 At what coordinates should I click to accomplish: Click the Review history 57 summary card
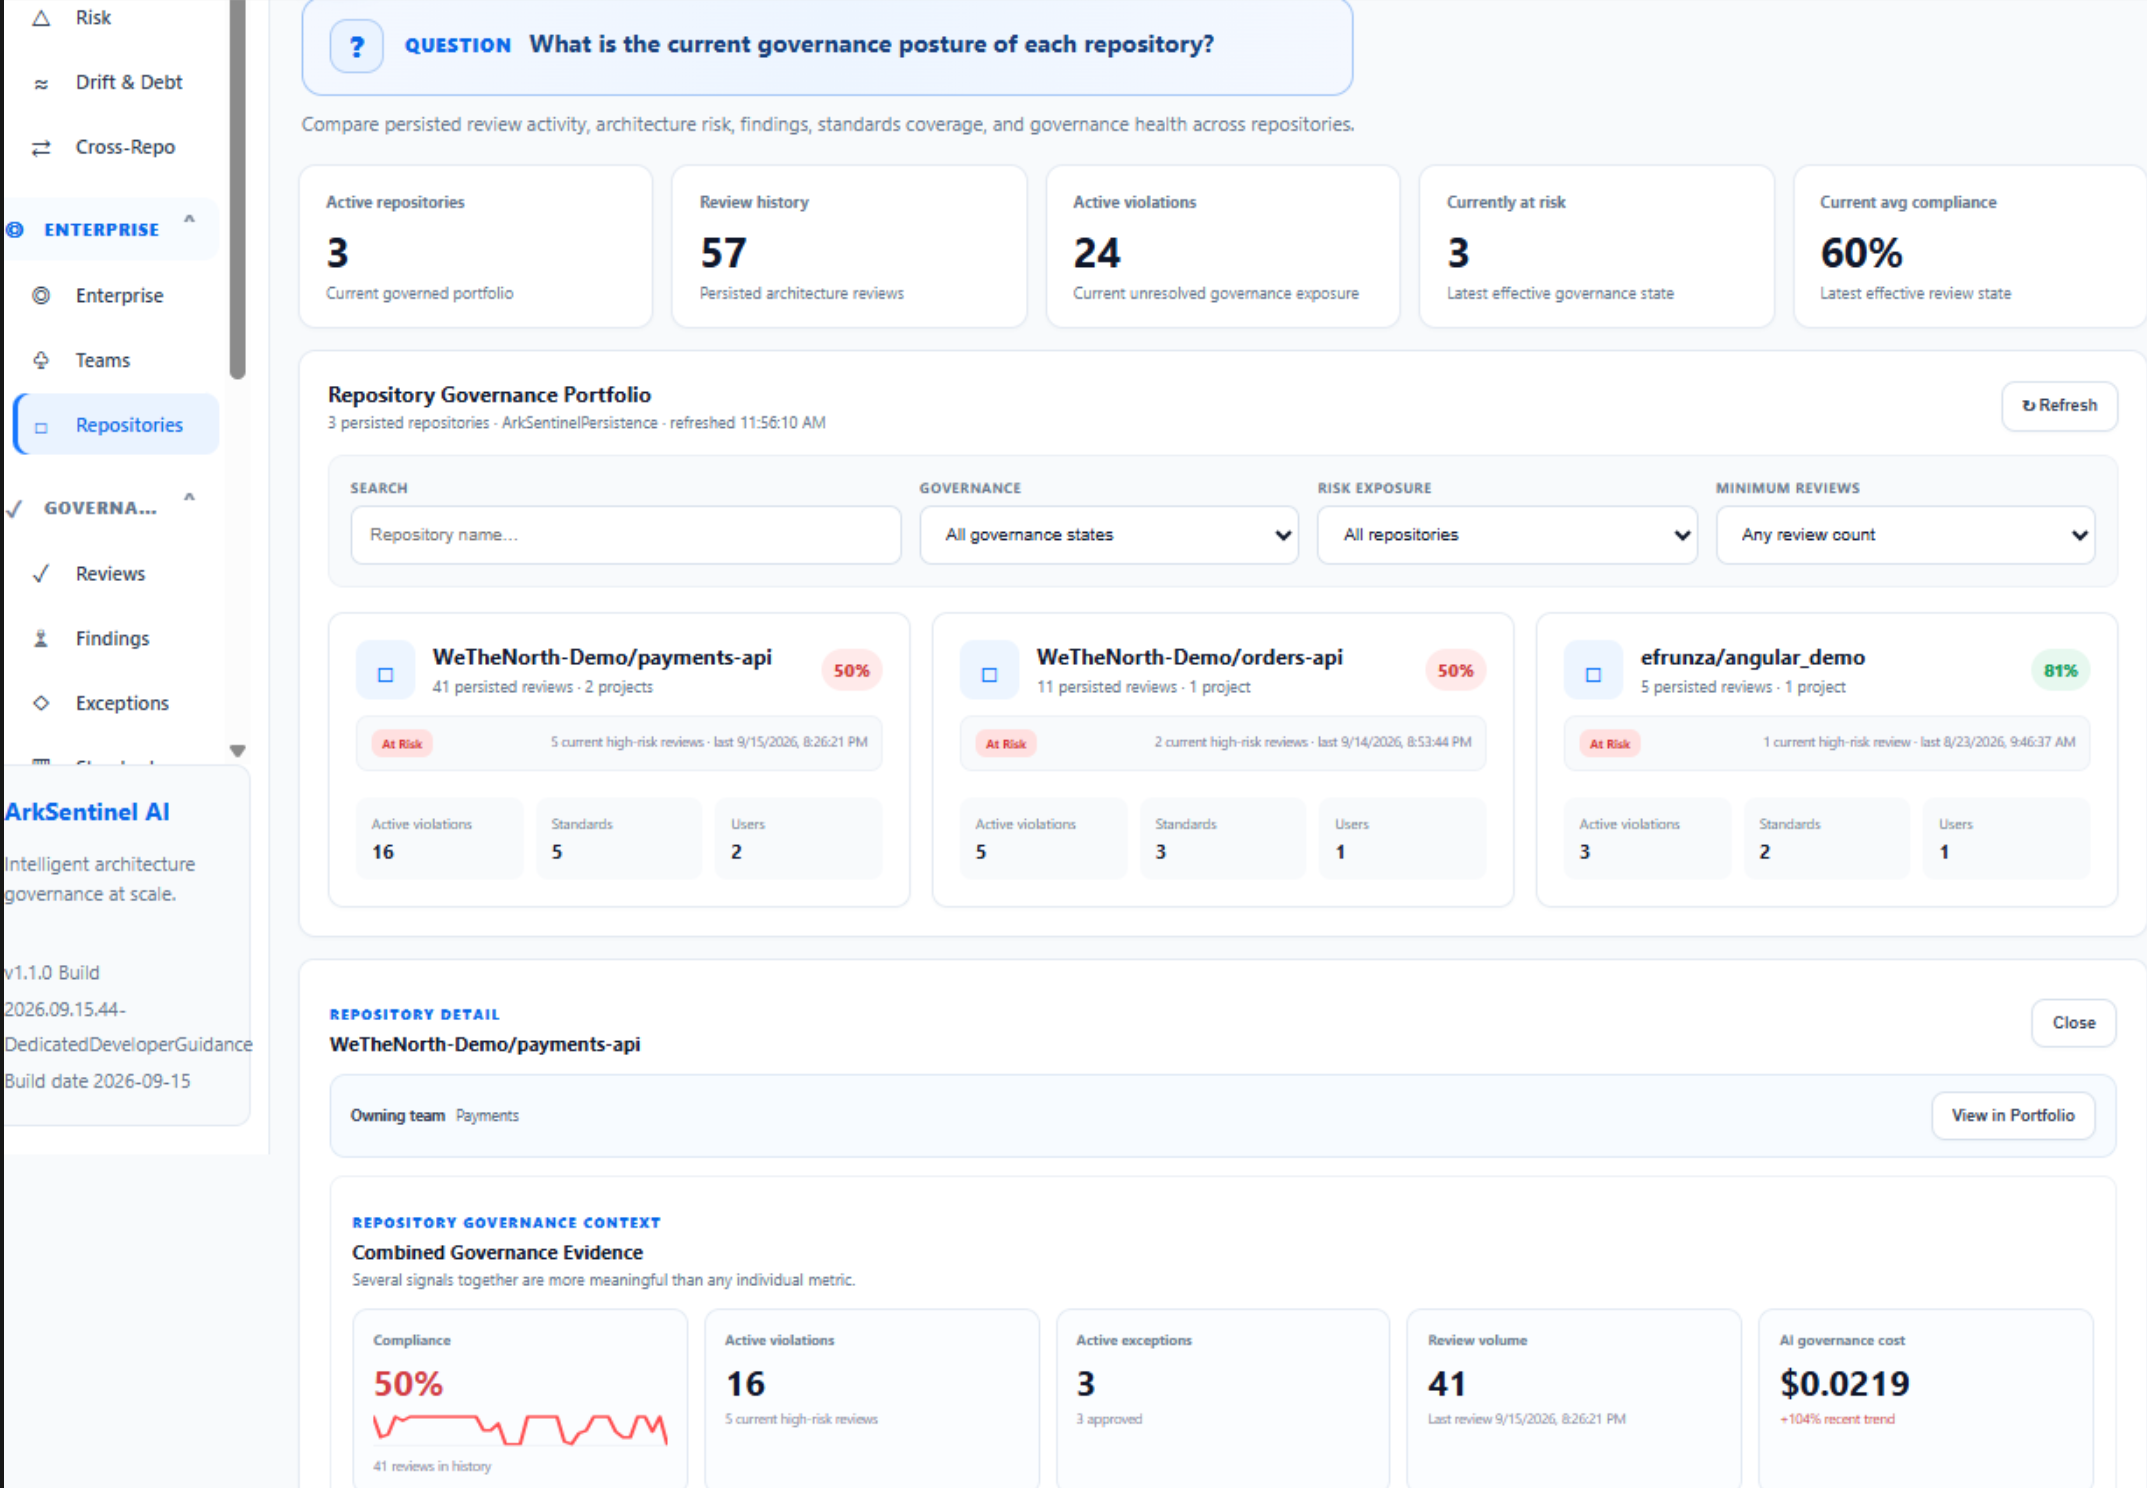coord(849,246)
